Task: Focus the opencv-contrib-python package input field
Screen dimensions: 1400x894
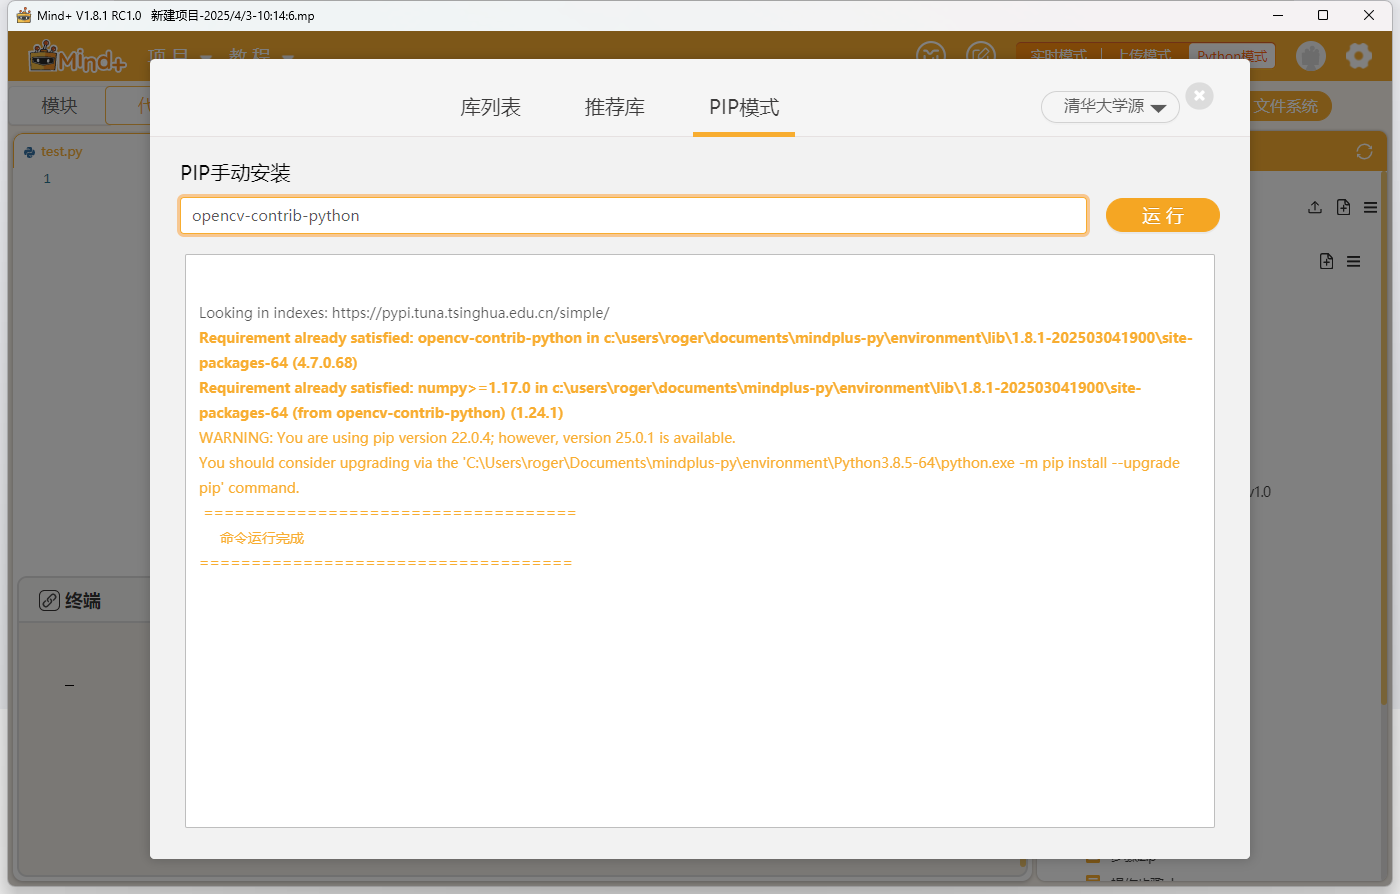Action: 633,215
